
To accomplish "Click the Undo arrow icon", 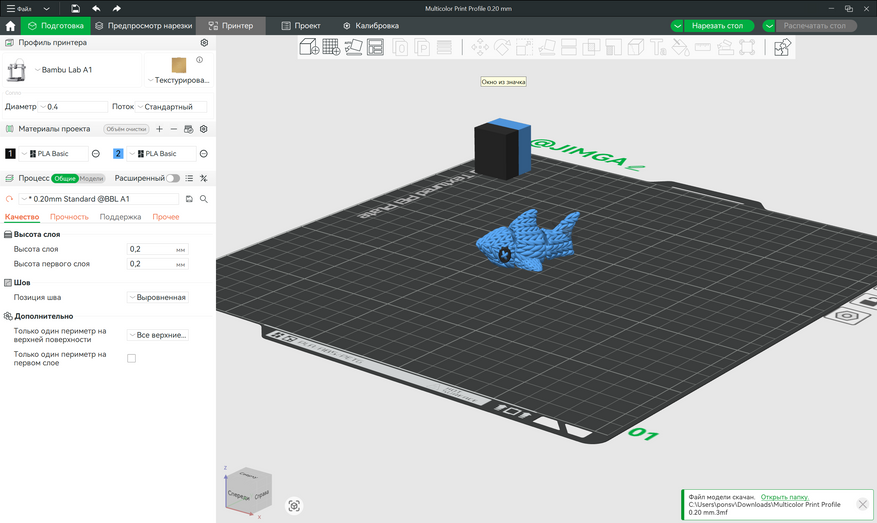I will coord(96,8).
